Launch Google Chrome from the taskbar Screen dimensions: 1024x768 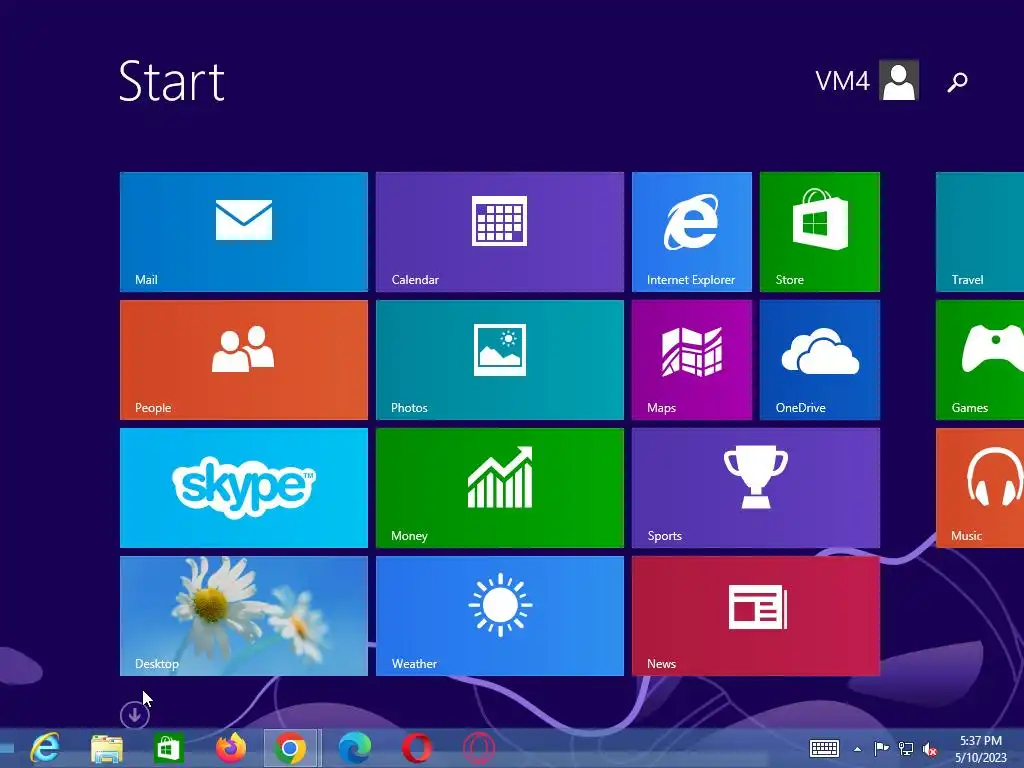(291, 748)
